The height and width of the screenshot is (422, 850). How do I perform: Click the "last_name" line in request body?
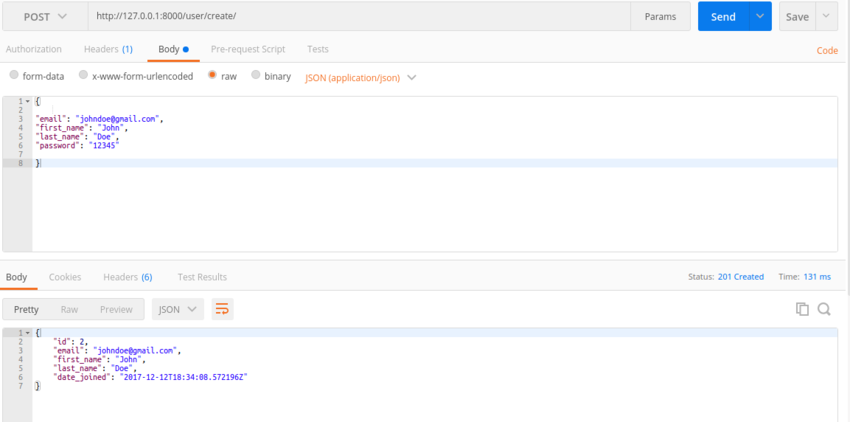(78, 137)
